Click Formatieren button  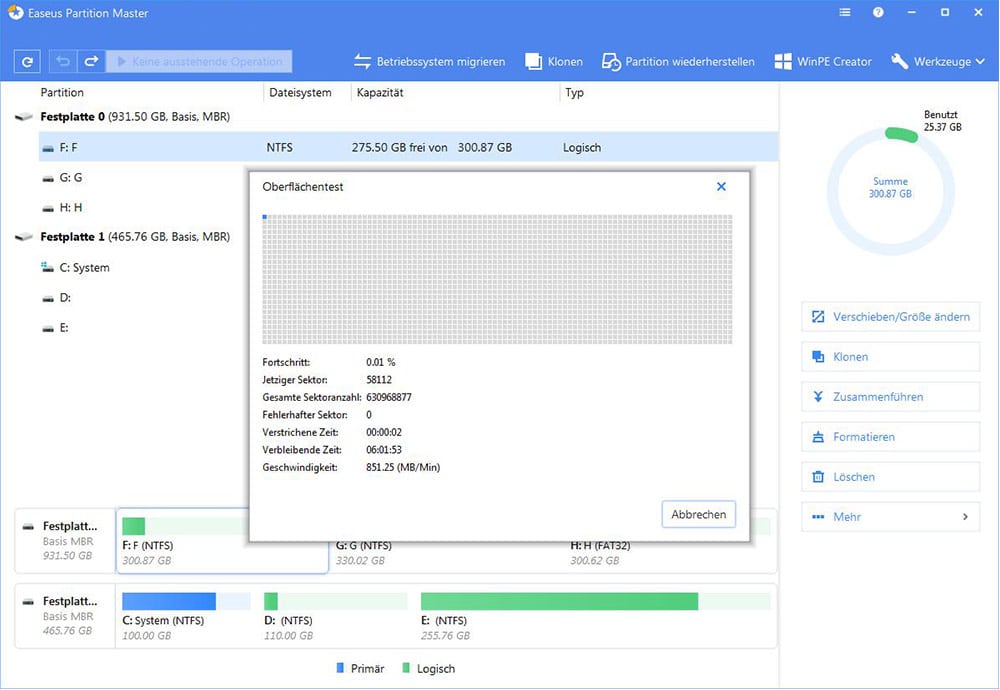(x=890, y=437)
